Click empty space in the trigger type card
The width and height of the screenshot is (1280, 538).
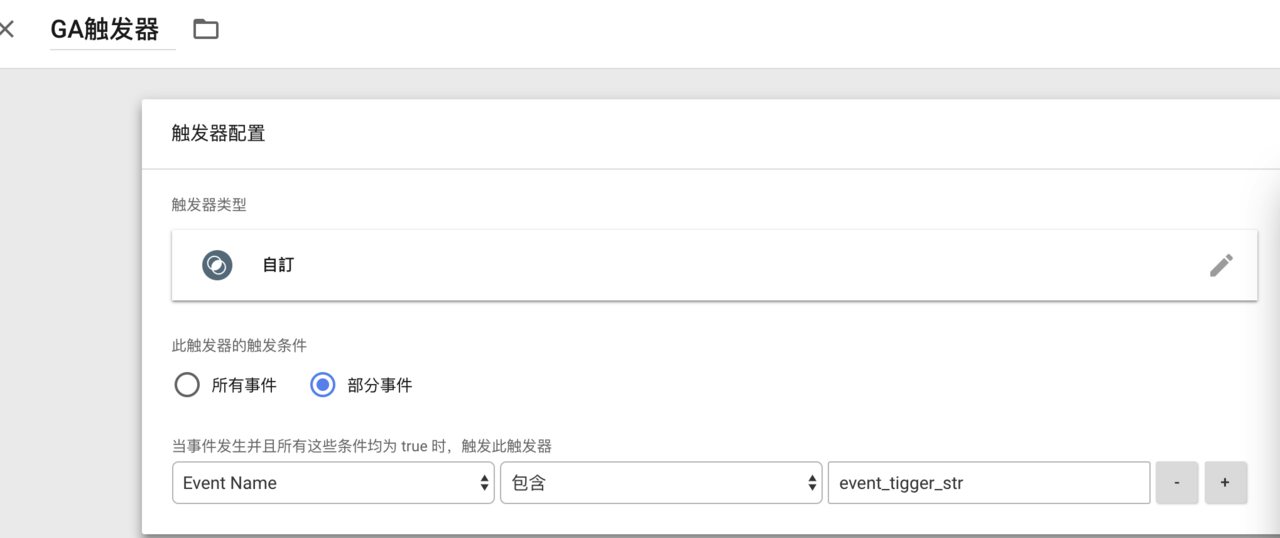(x=750, y=265)
